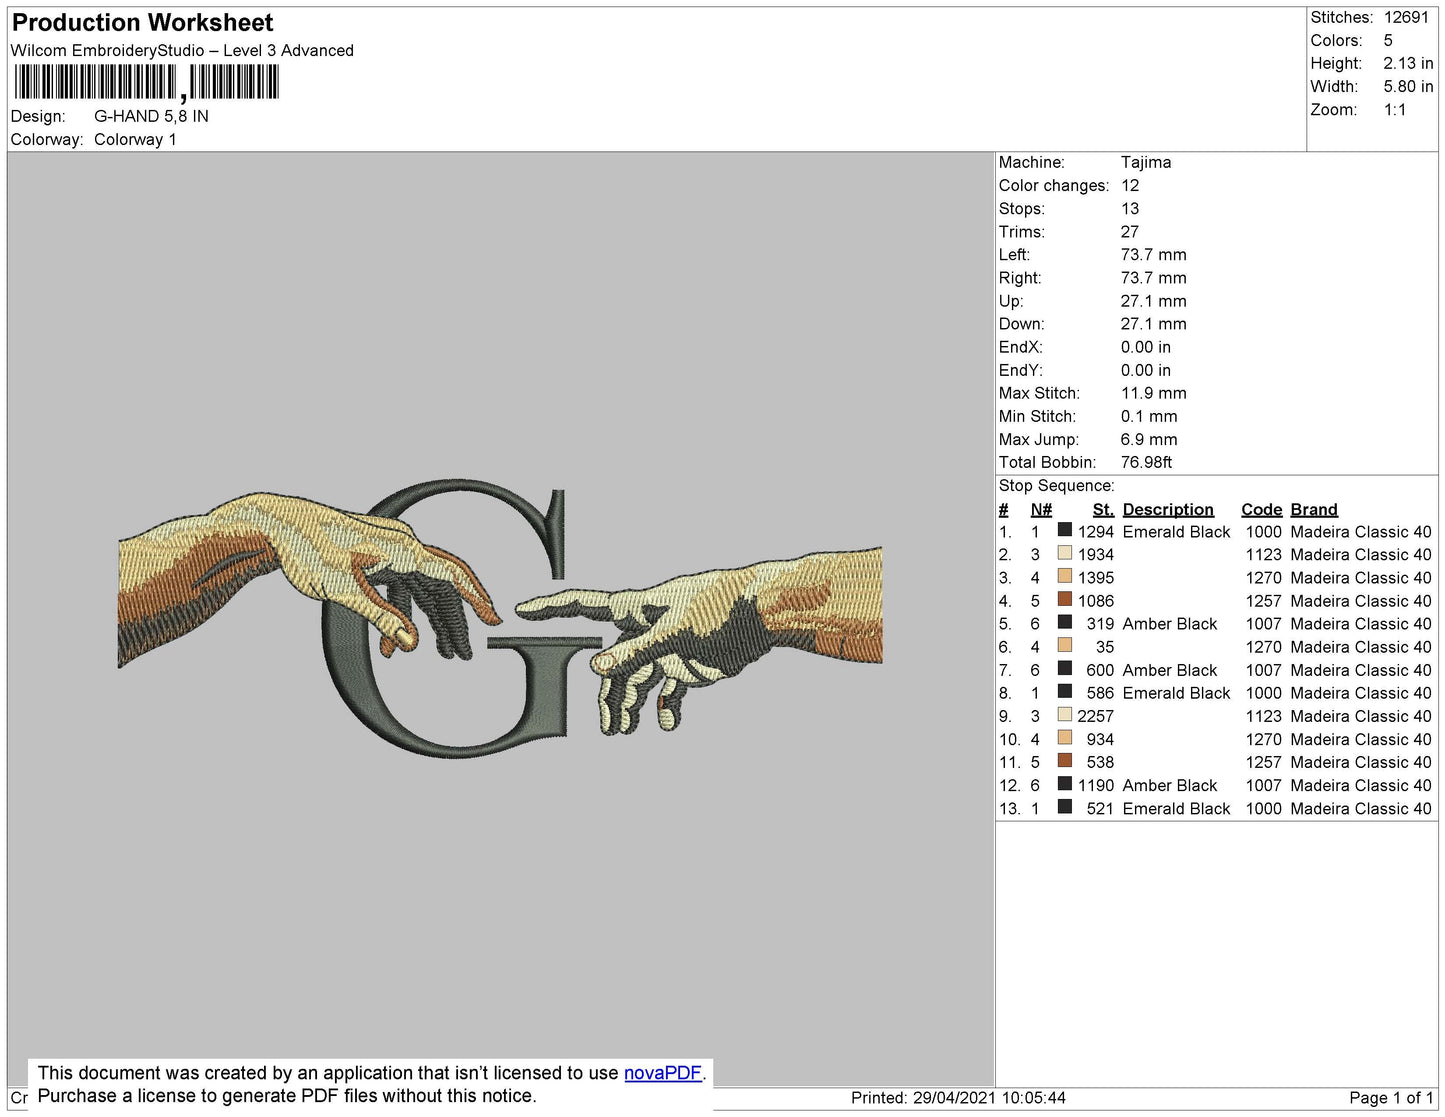This screenshot has width=1445, height=1117.
Task: Click the Stop Sequence heading
Action: pyautogui.click(x=1056, y=486)
